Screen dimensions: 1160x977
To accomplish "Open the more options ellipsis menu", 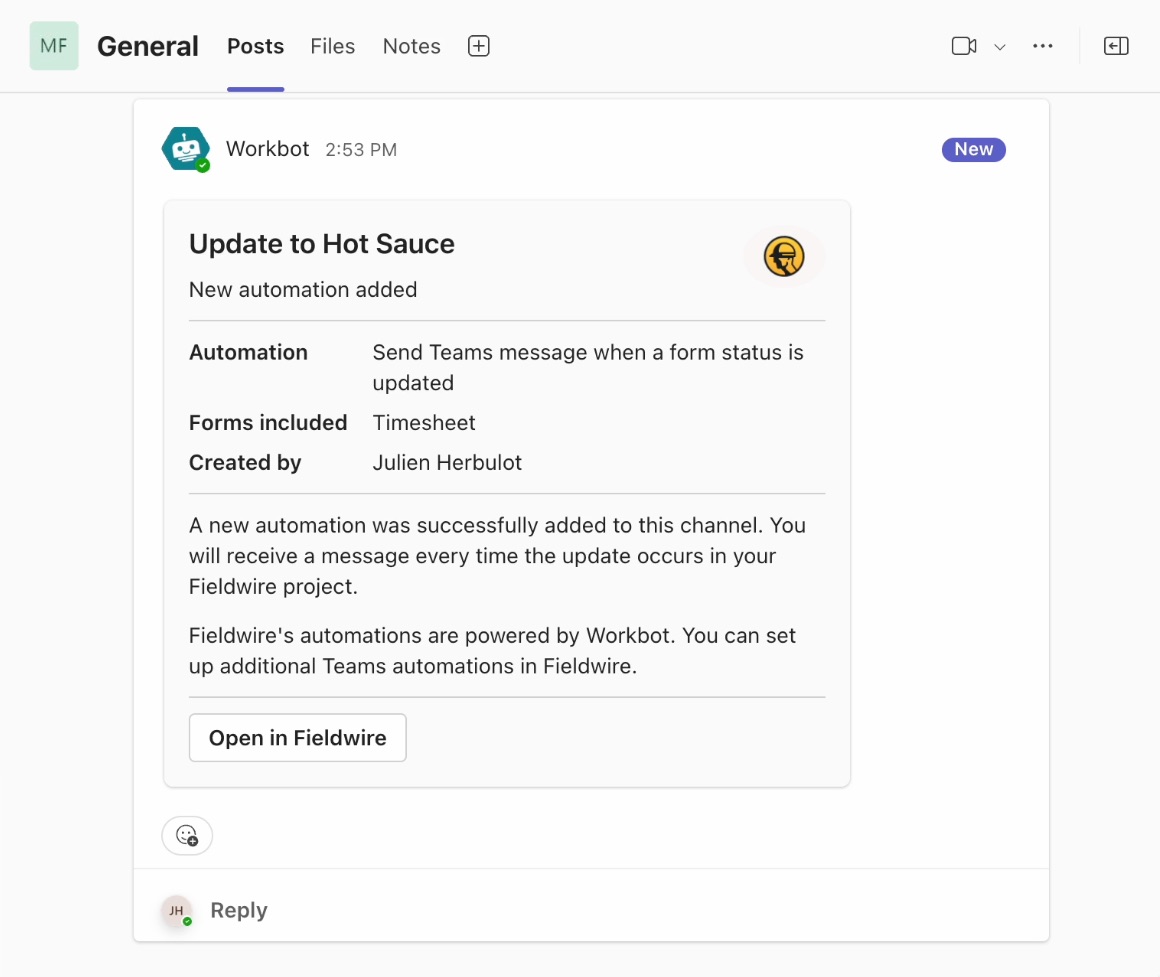I will coord(1042,46).
